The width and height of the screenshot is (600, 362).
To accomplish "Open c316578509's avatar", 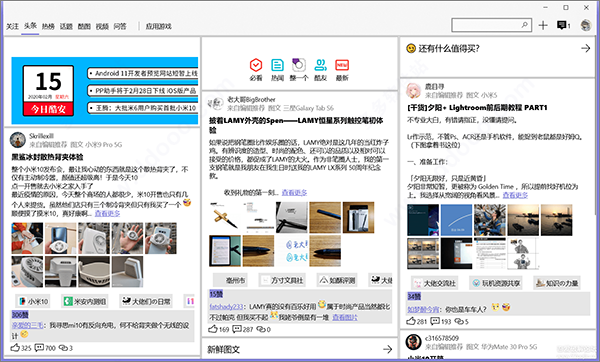I will (414, 342).
